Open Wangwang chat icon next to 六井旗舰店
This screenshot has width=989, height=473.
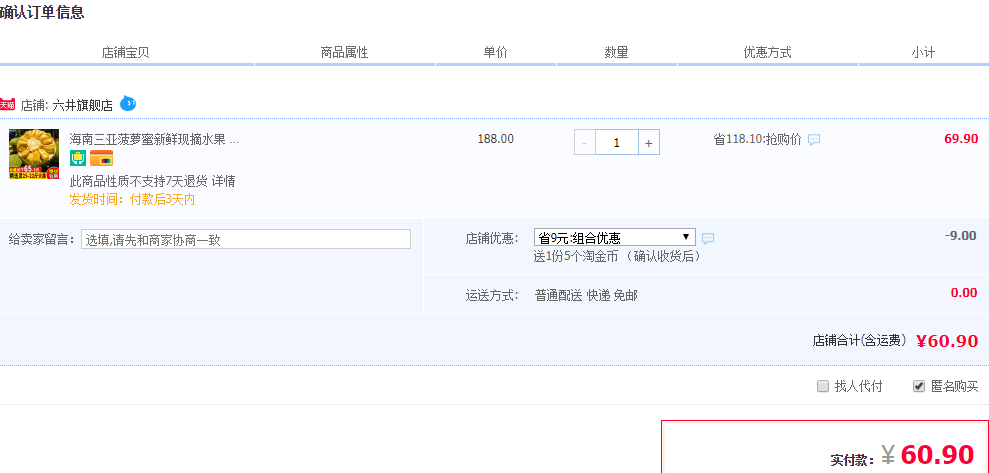[x=128, y=103]
